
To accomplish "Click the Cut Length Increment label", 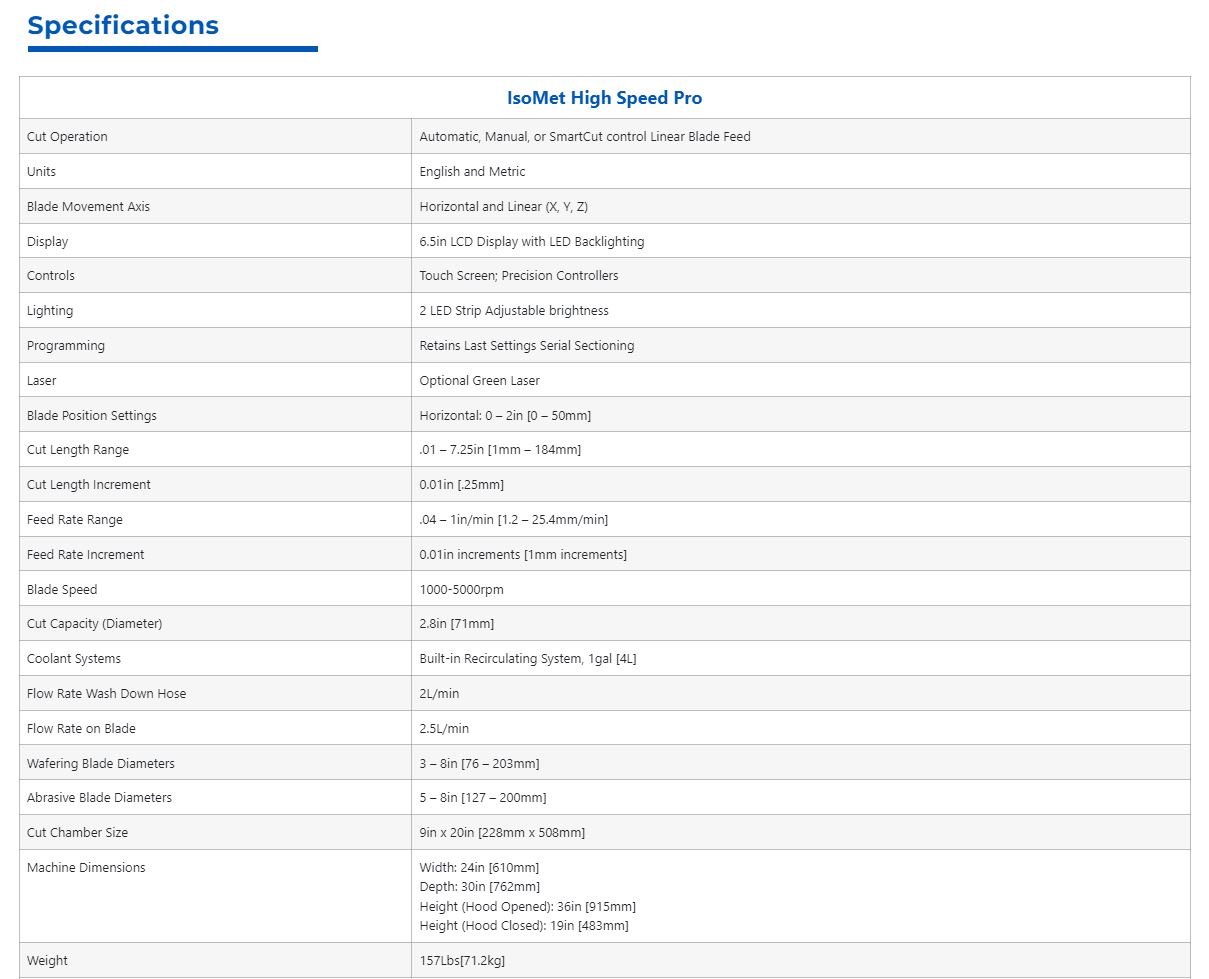I will [x=89, y=485].
